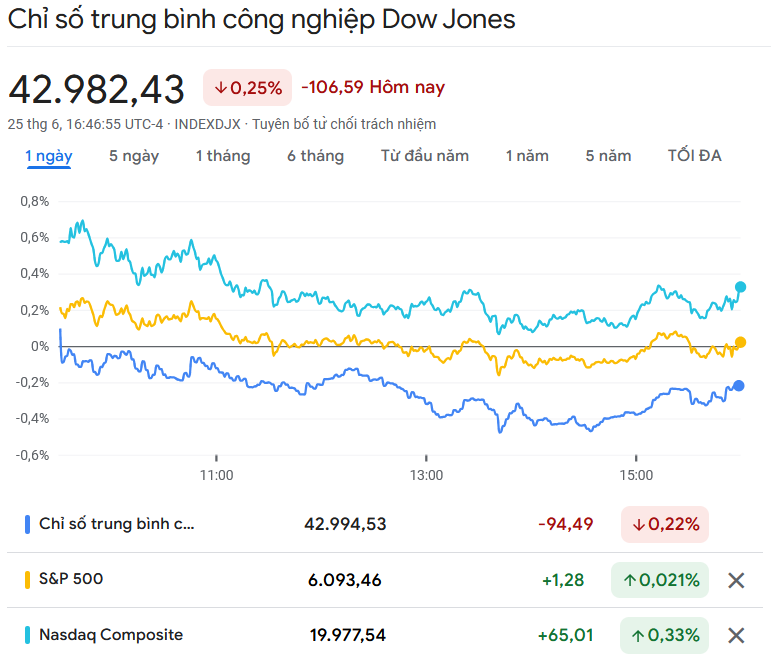View the "5 năm" chart range
771x660 pixels.
tap(608, 156)
